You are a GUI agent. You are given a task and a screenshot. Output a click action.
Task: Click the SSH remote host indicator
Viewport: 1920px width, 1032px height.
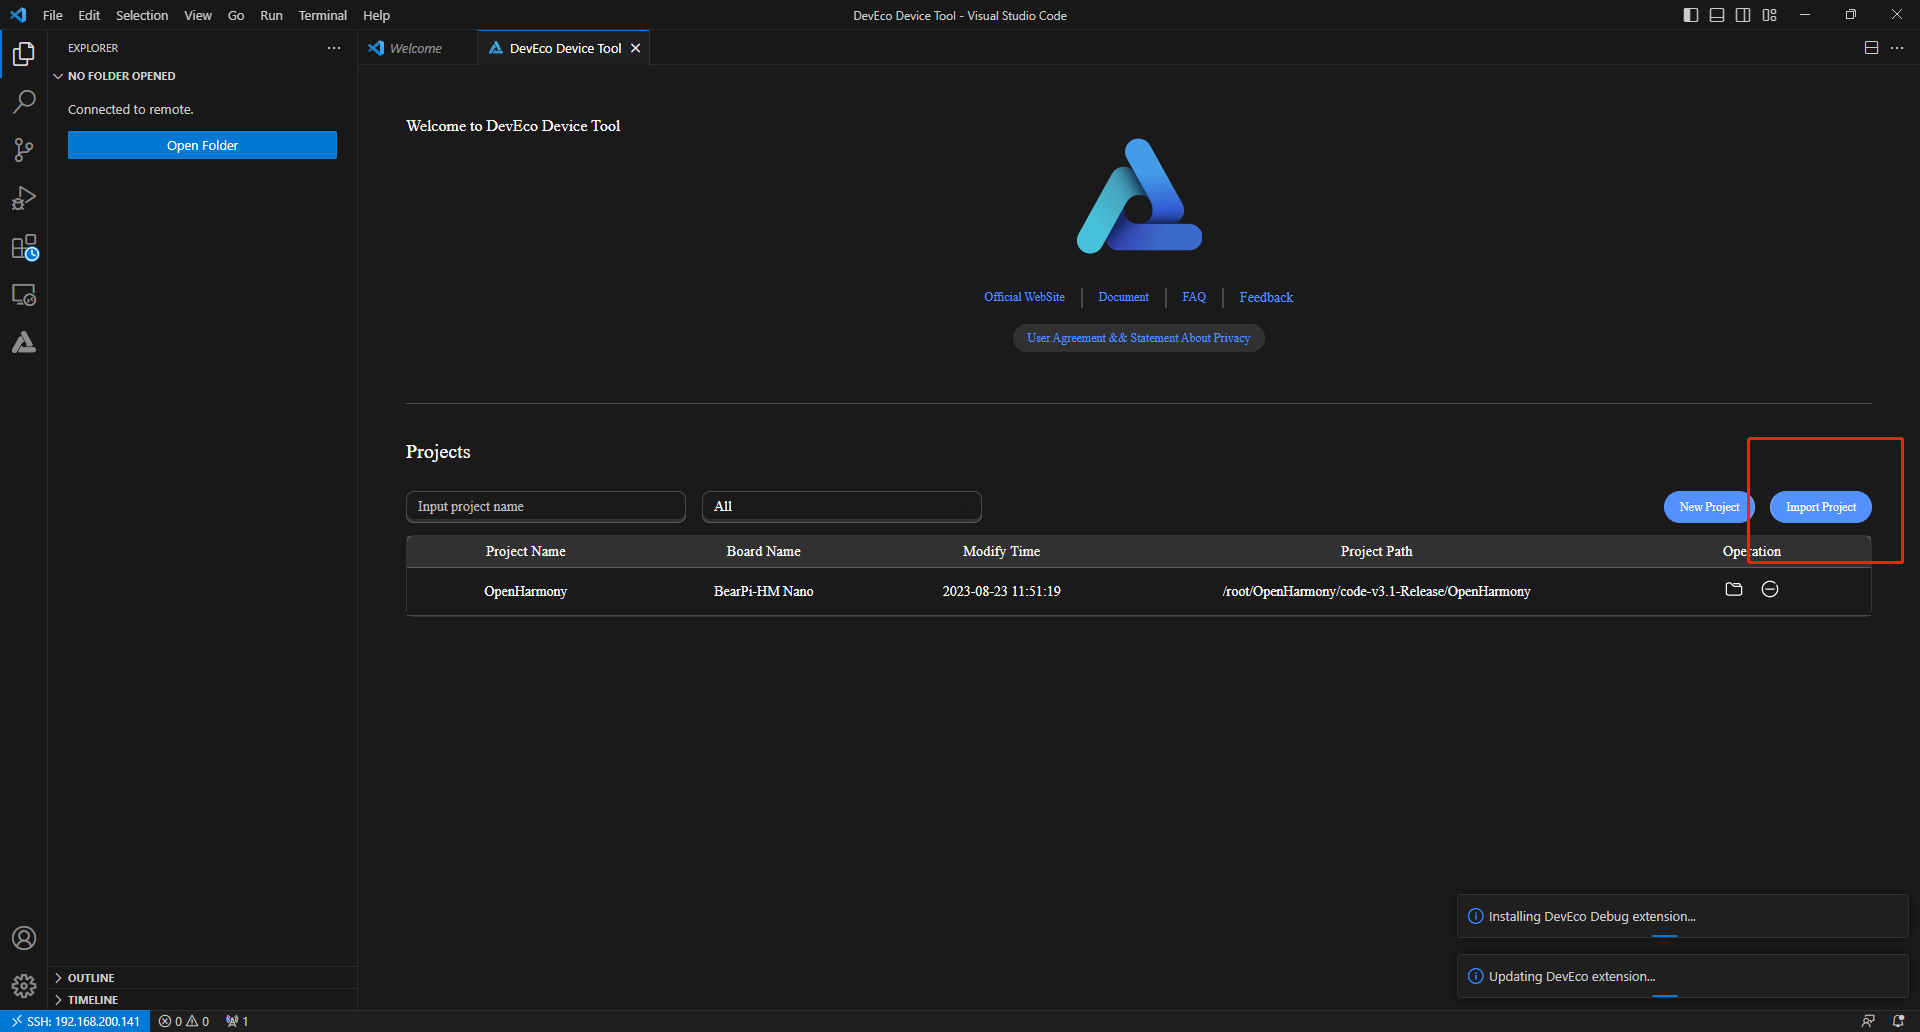point(75,1021)
